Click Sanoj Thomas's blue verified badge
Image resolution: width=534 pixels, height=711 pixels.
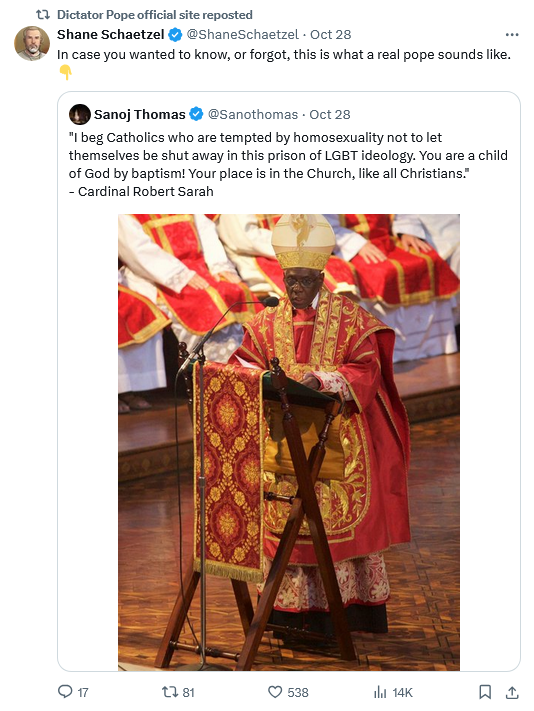coord(196,114)
